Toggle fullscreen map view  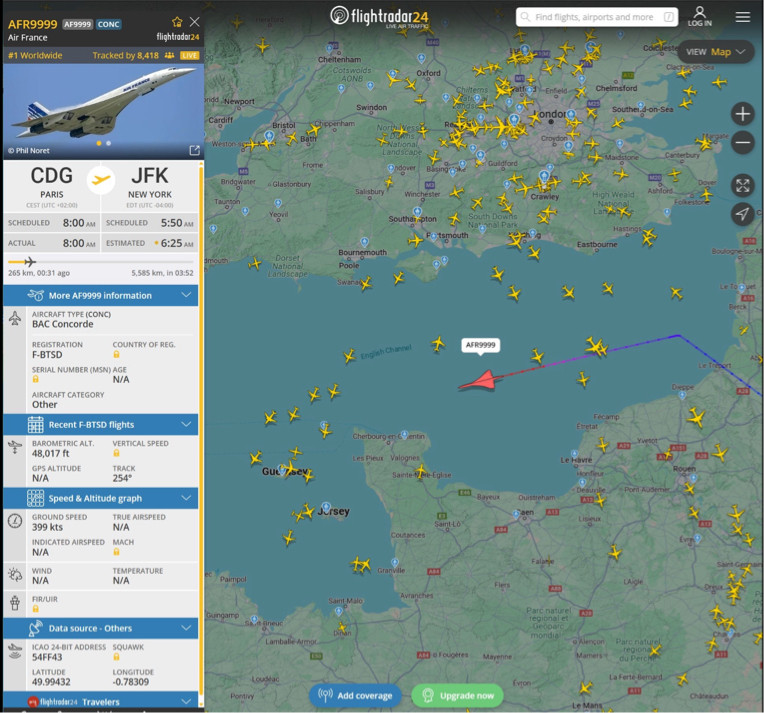(x=742, y=185)
